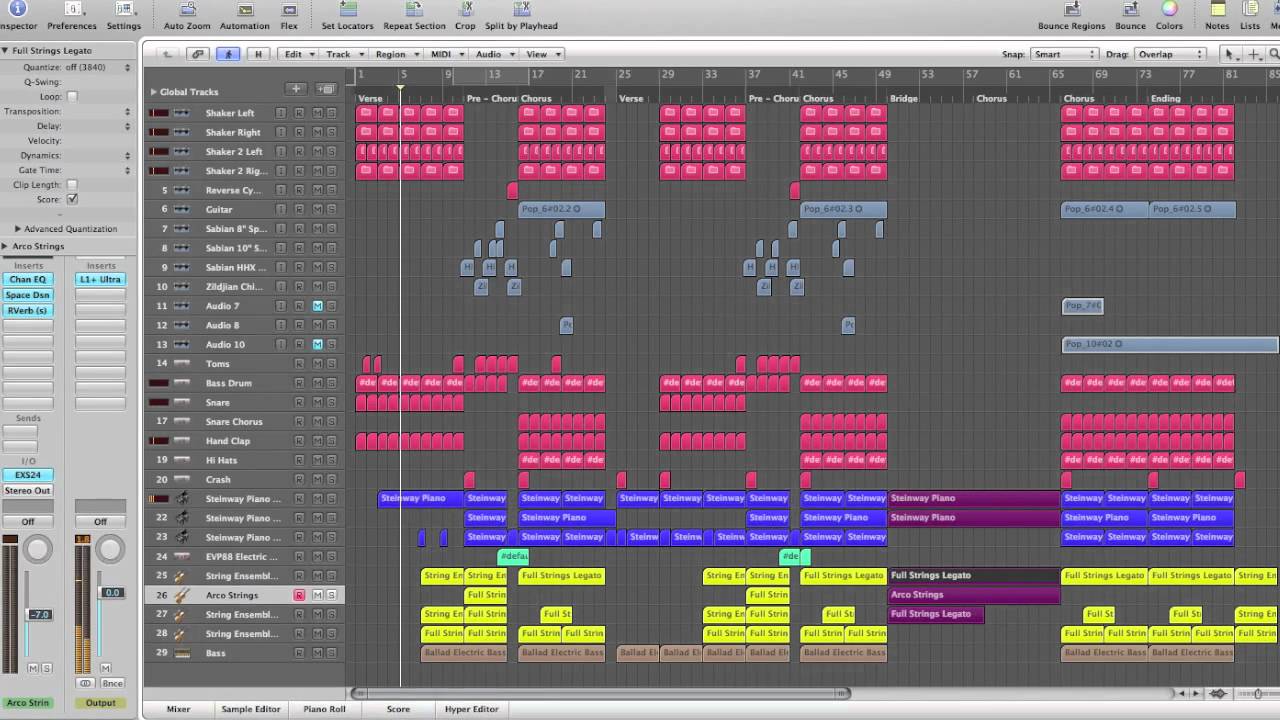This screenshot has height=720, width=1280.
Task: Unmute the Audio 7 track
Action: 318,306
